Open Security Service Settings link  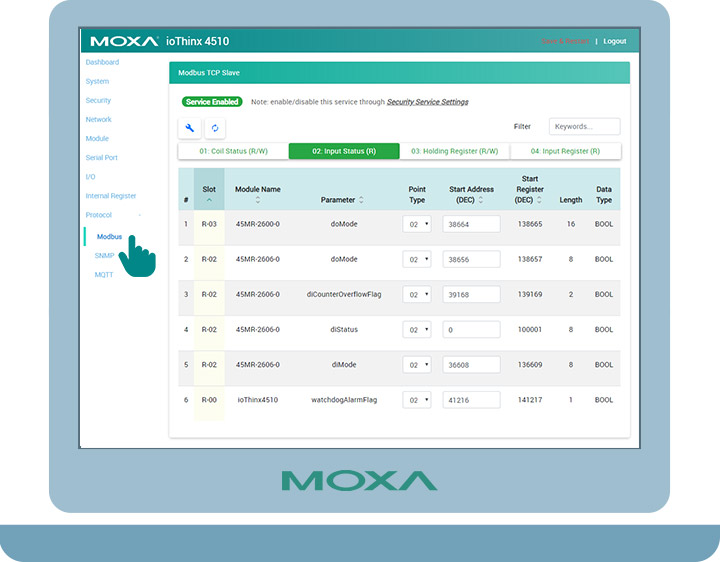428,102
